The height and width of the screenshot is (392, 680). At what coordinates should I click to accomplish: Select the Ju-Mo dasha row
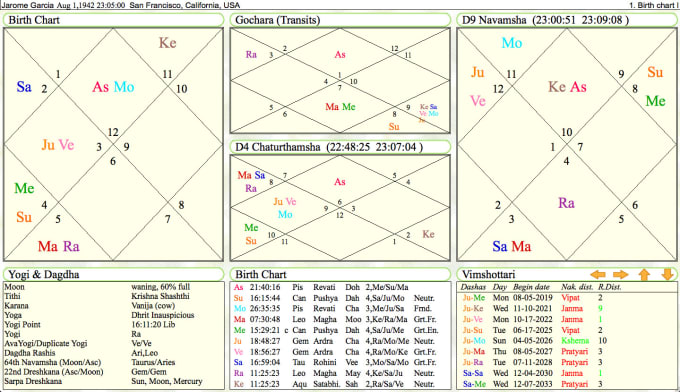click(568, 341)
